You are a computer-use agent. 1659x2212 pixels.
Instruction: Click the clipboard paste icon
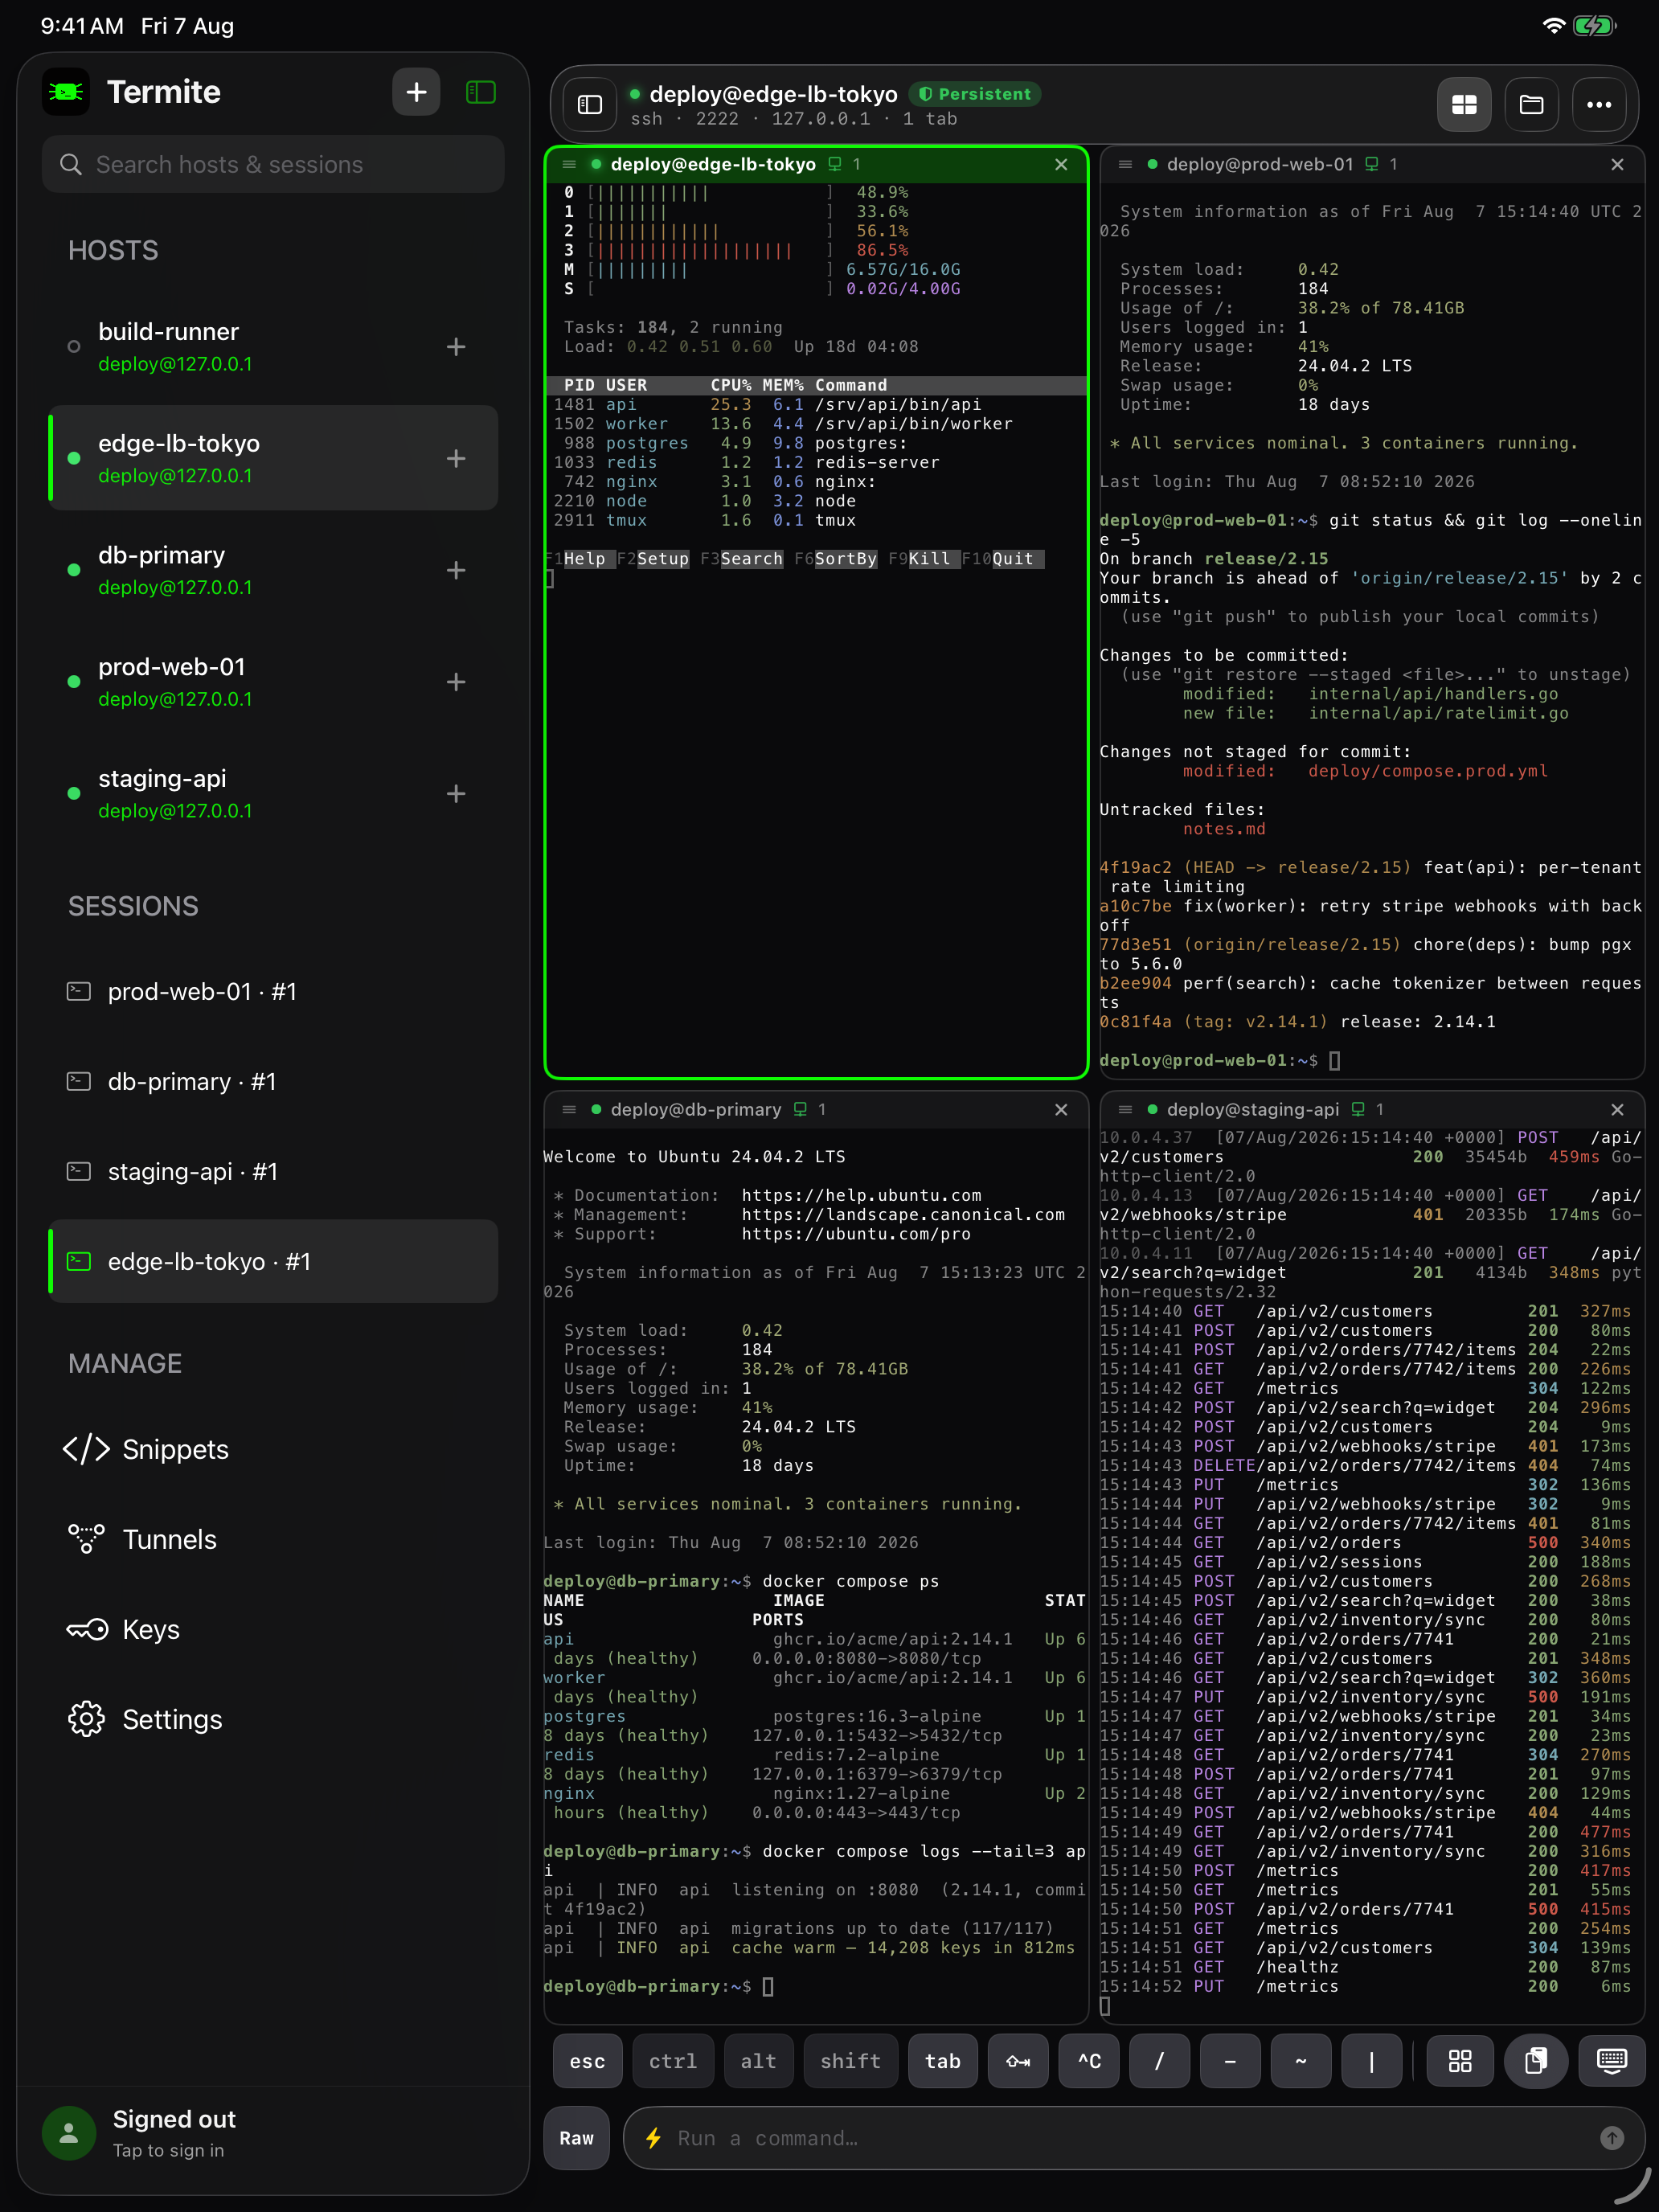[1536, 2061]
